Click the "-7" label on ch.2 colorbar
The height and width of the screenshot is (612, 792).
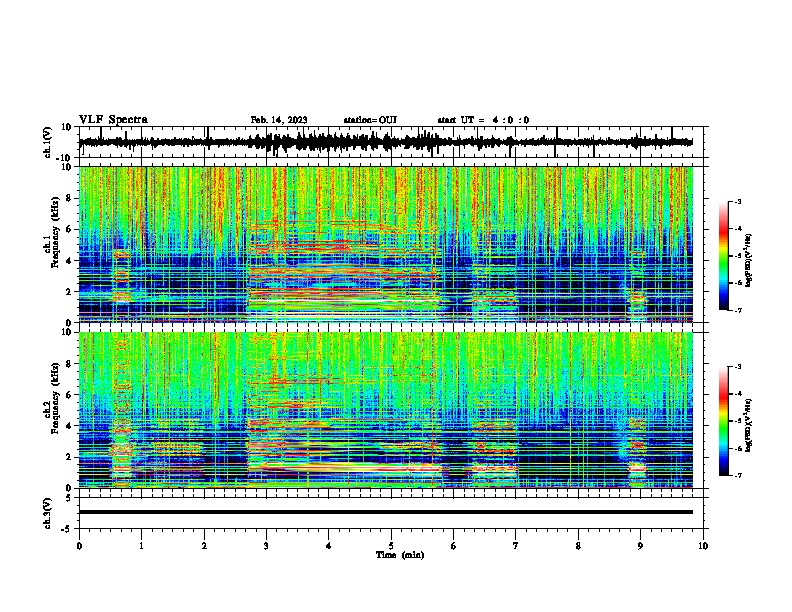tap(738, 475)
